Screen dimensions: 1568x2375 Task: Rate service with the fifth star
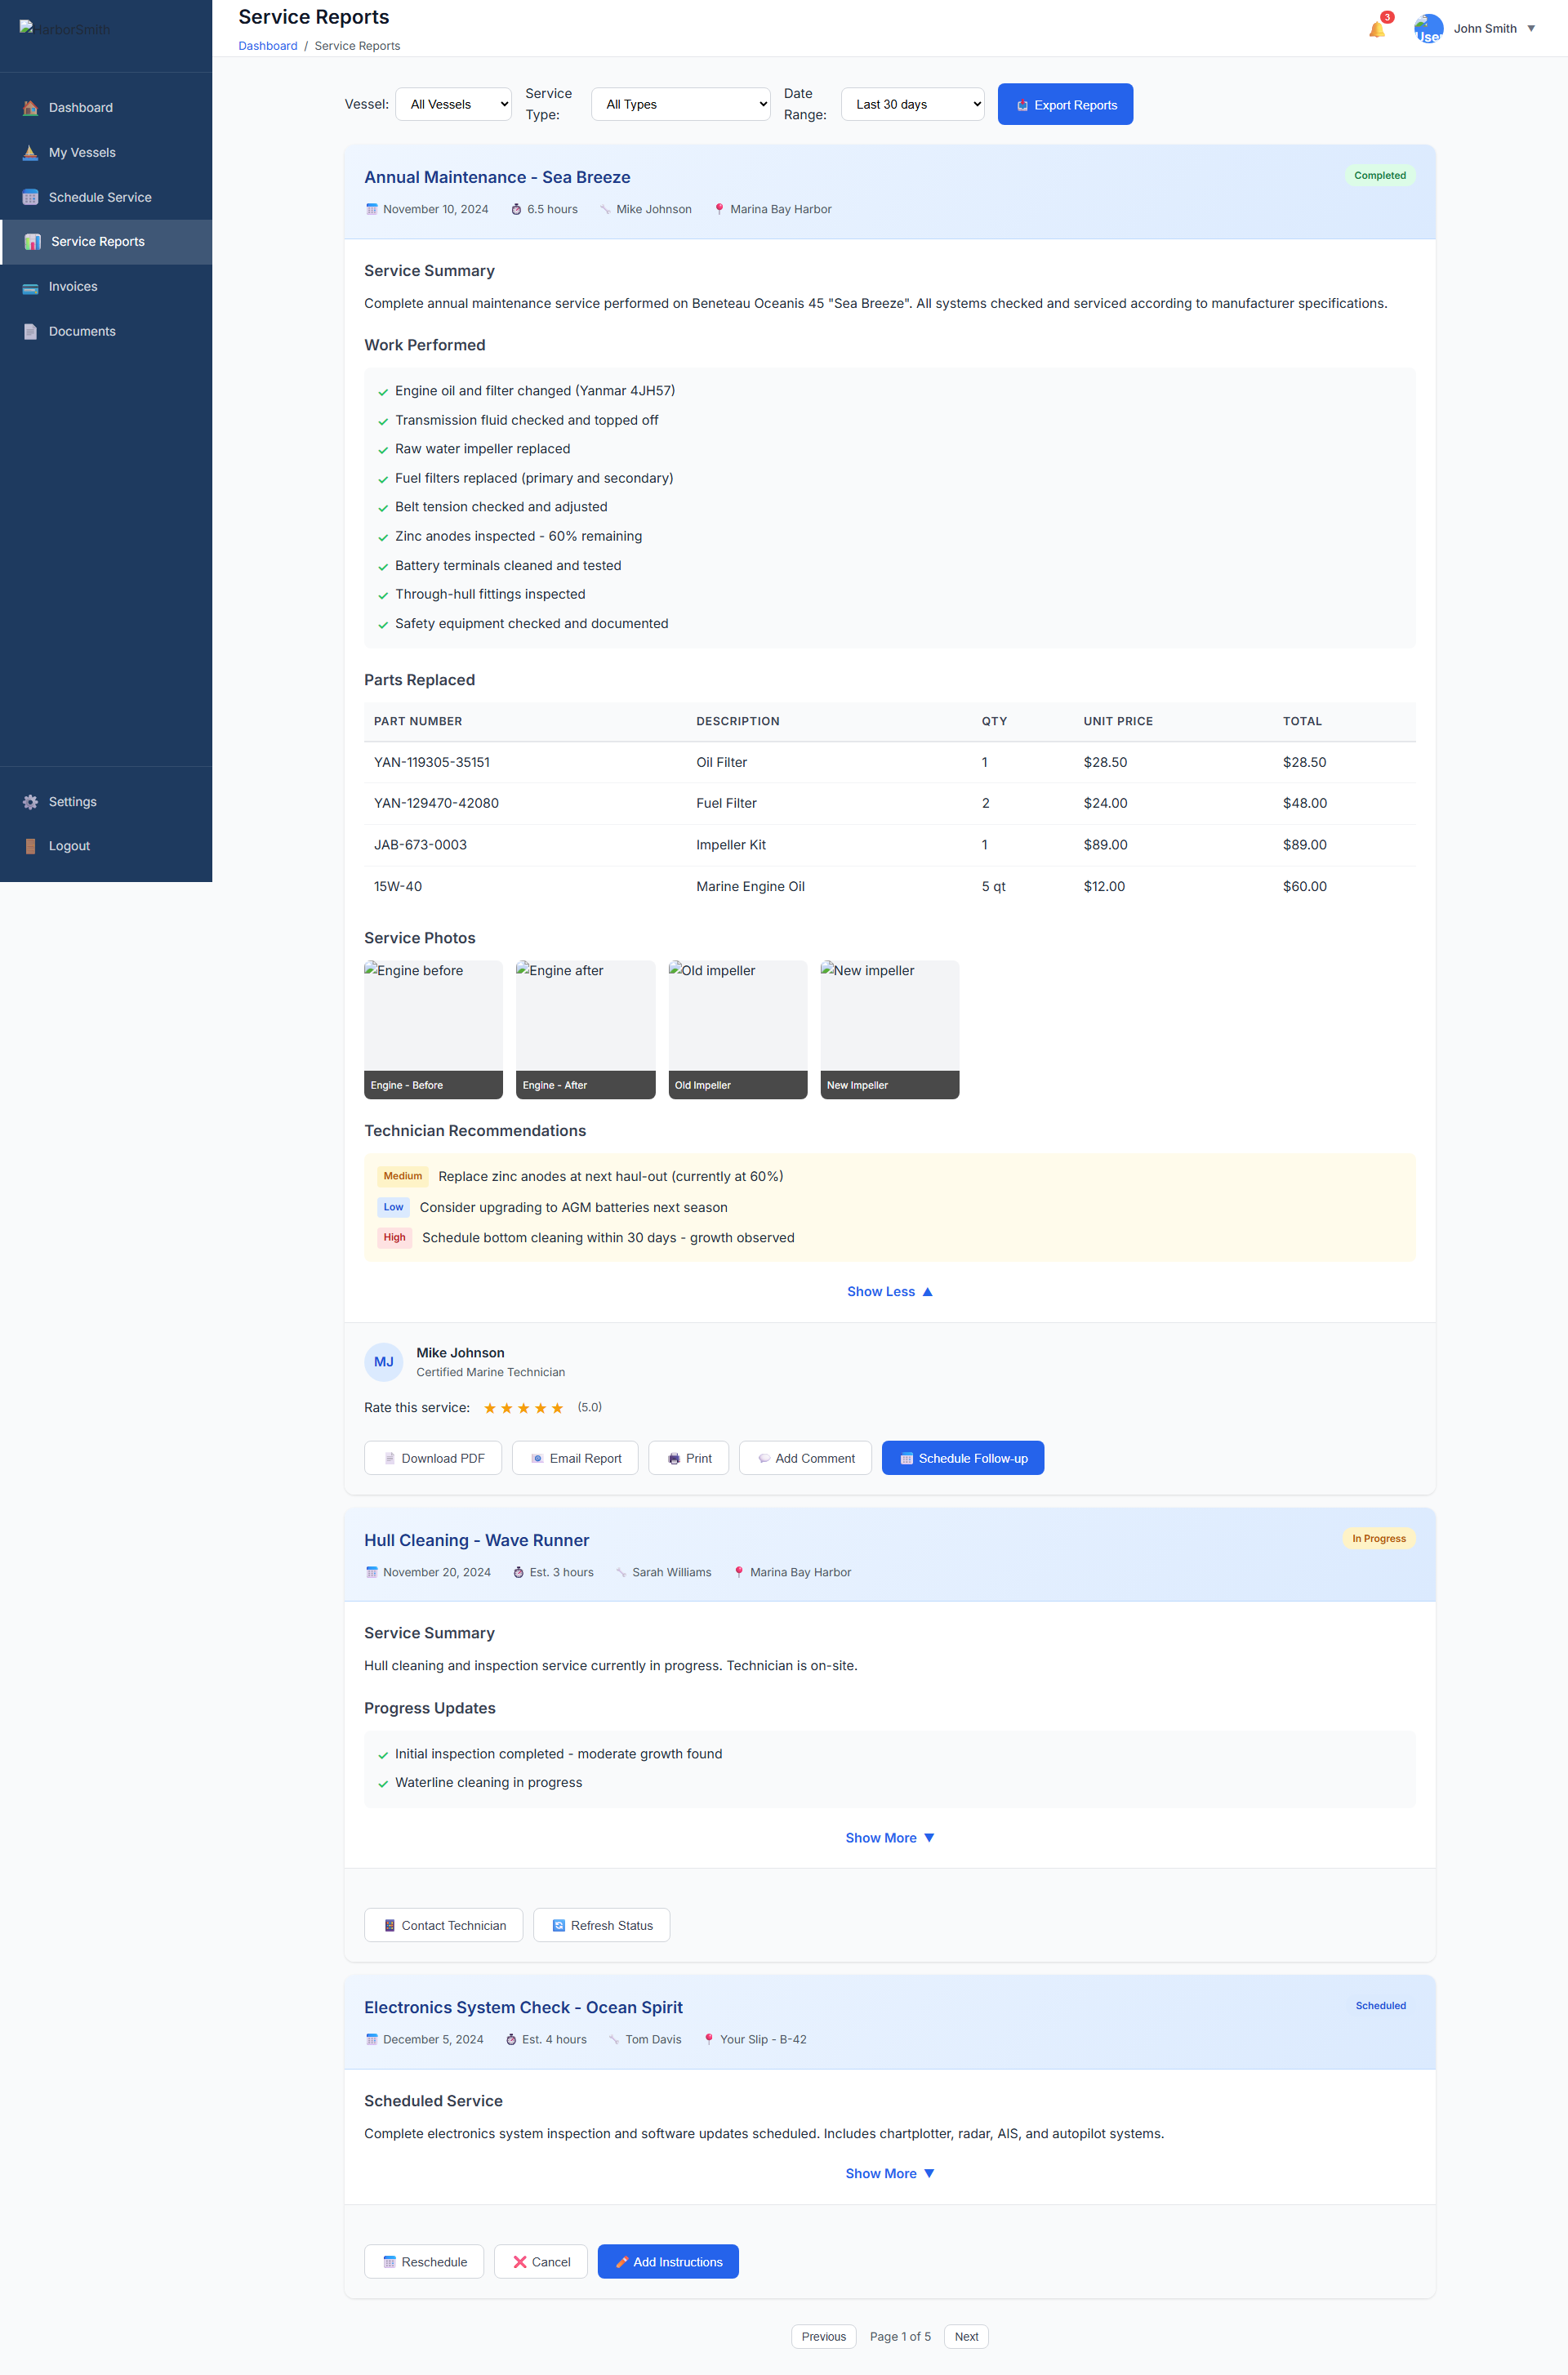click(557, 1408)
